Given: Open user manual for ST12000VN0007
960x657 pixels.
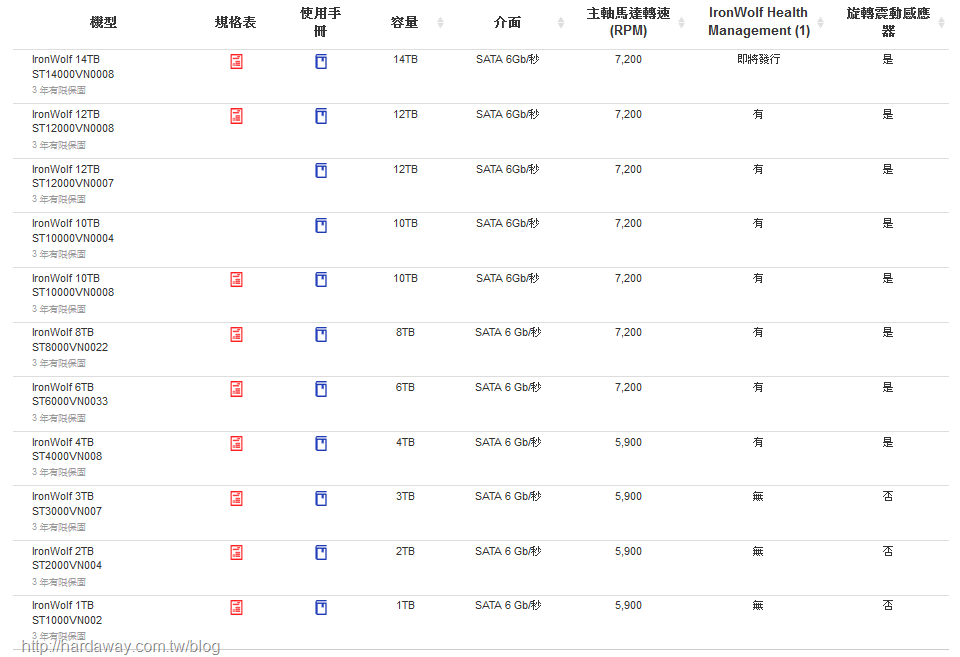Looking at the screenshot, I should tap(321, 170).
